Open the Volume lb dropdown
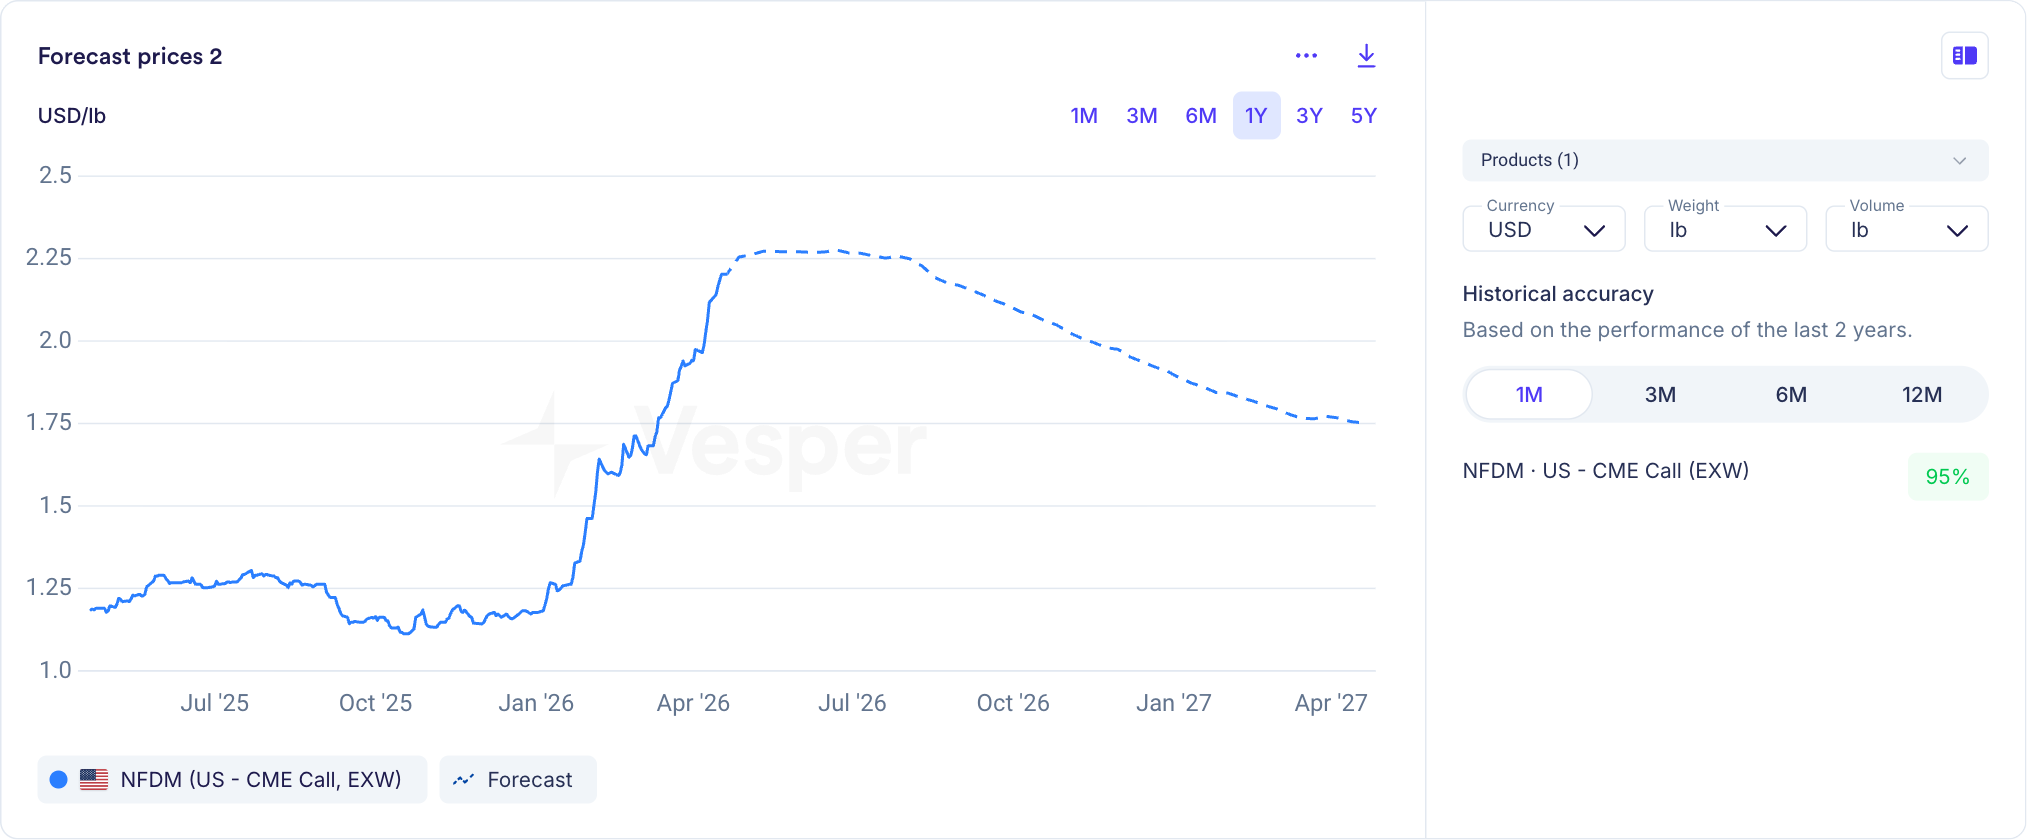 coord(1906,230)
